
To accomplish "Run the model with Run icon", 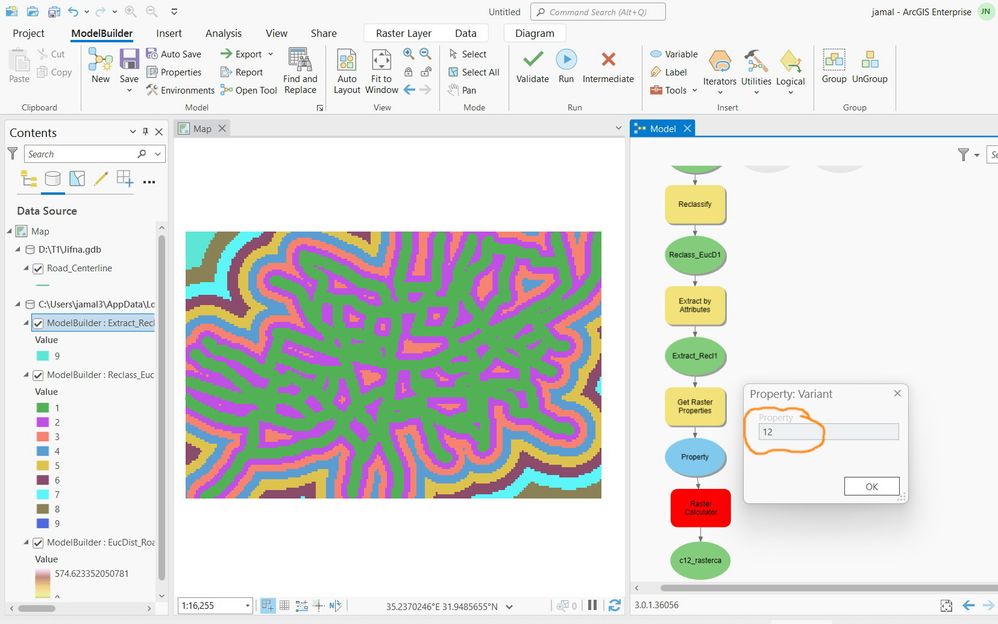I will [566, 60].
